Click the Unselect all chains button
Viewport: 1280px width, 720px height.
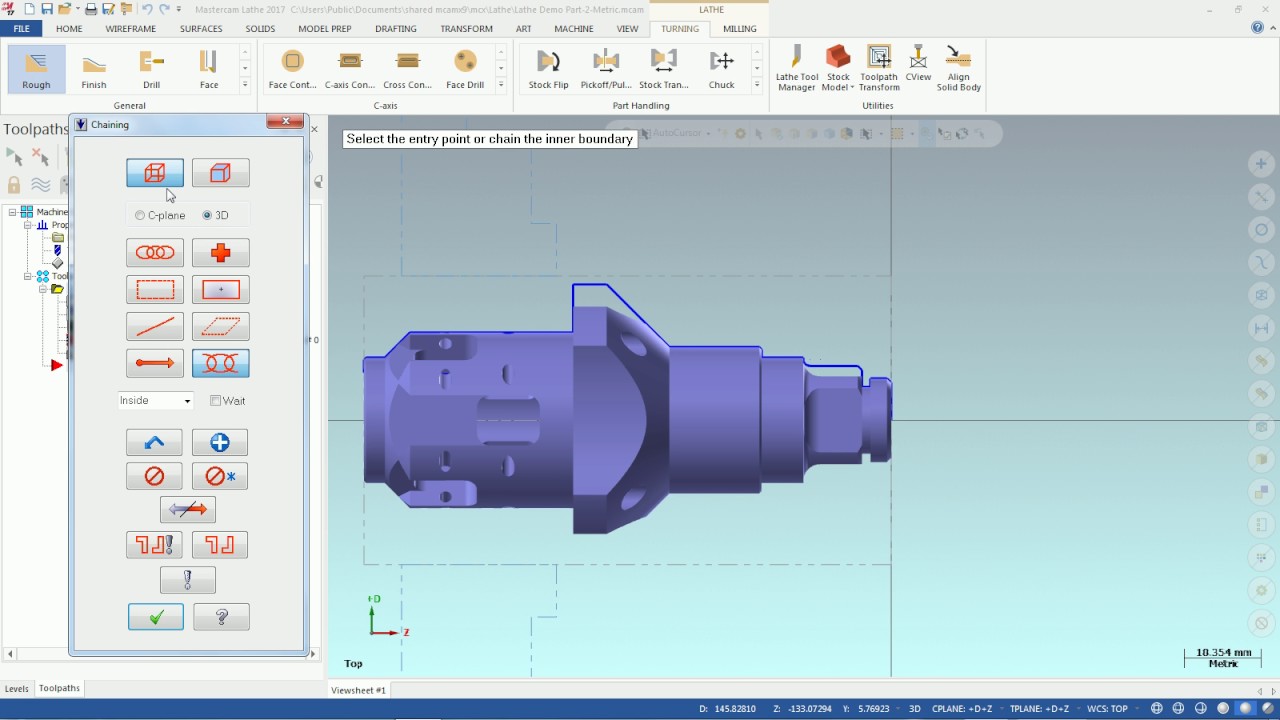point(220,476)
